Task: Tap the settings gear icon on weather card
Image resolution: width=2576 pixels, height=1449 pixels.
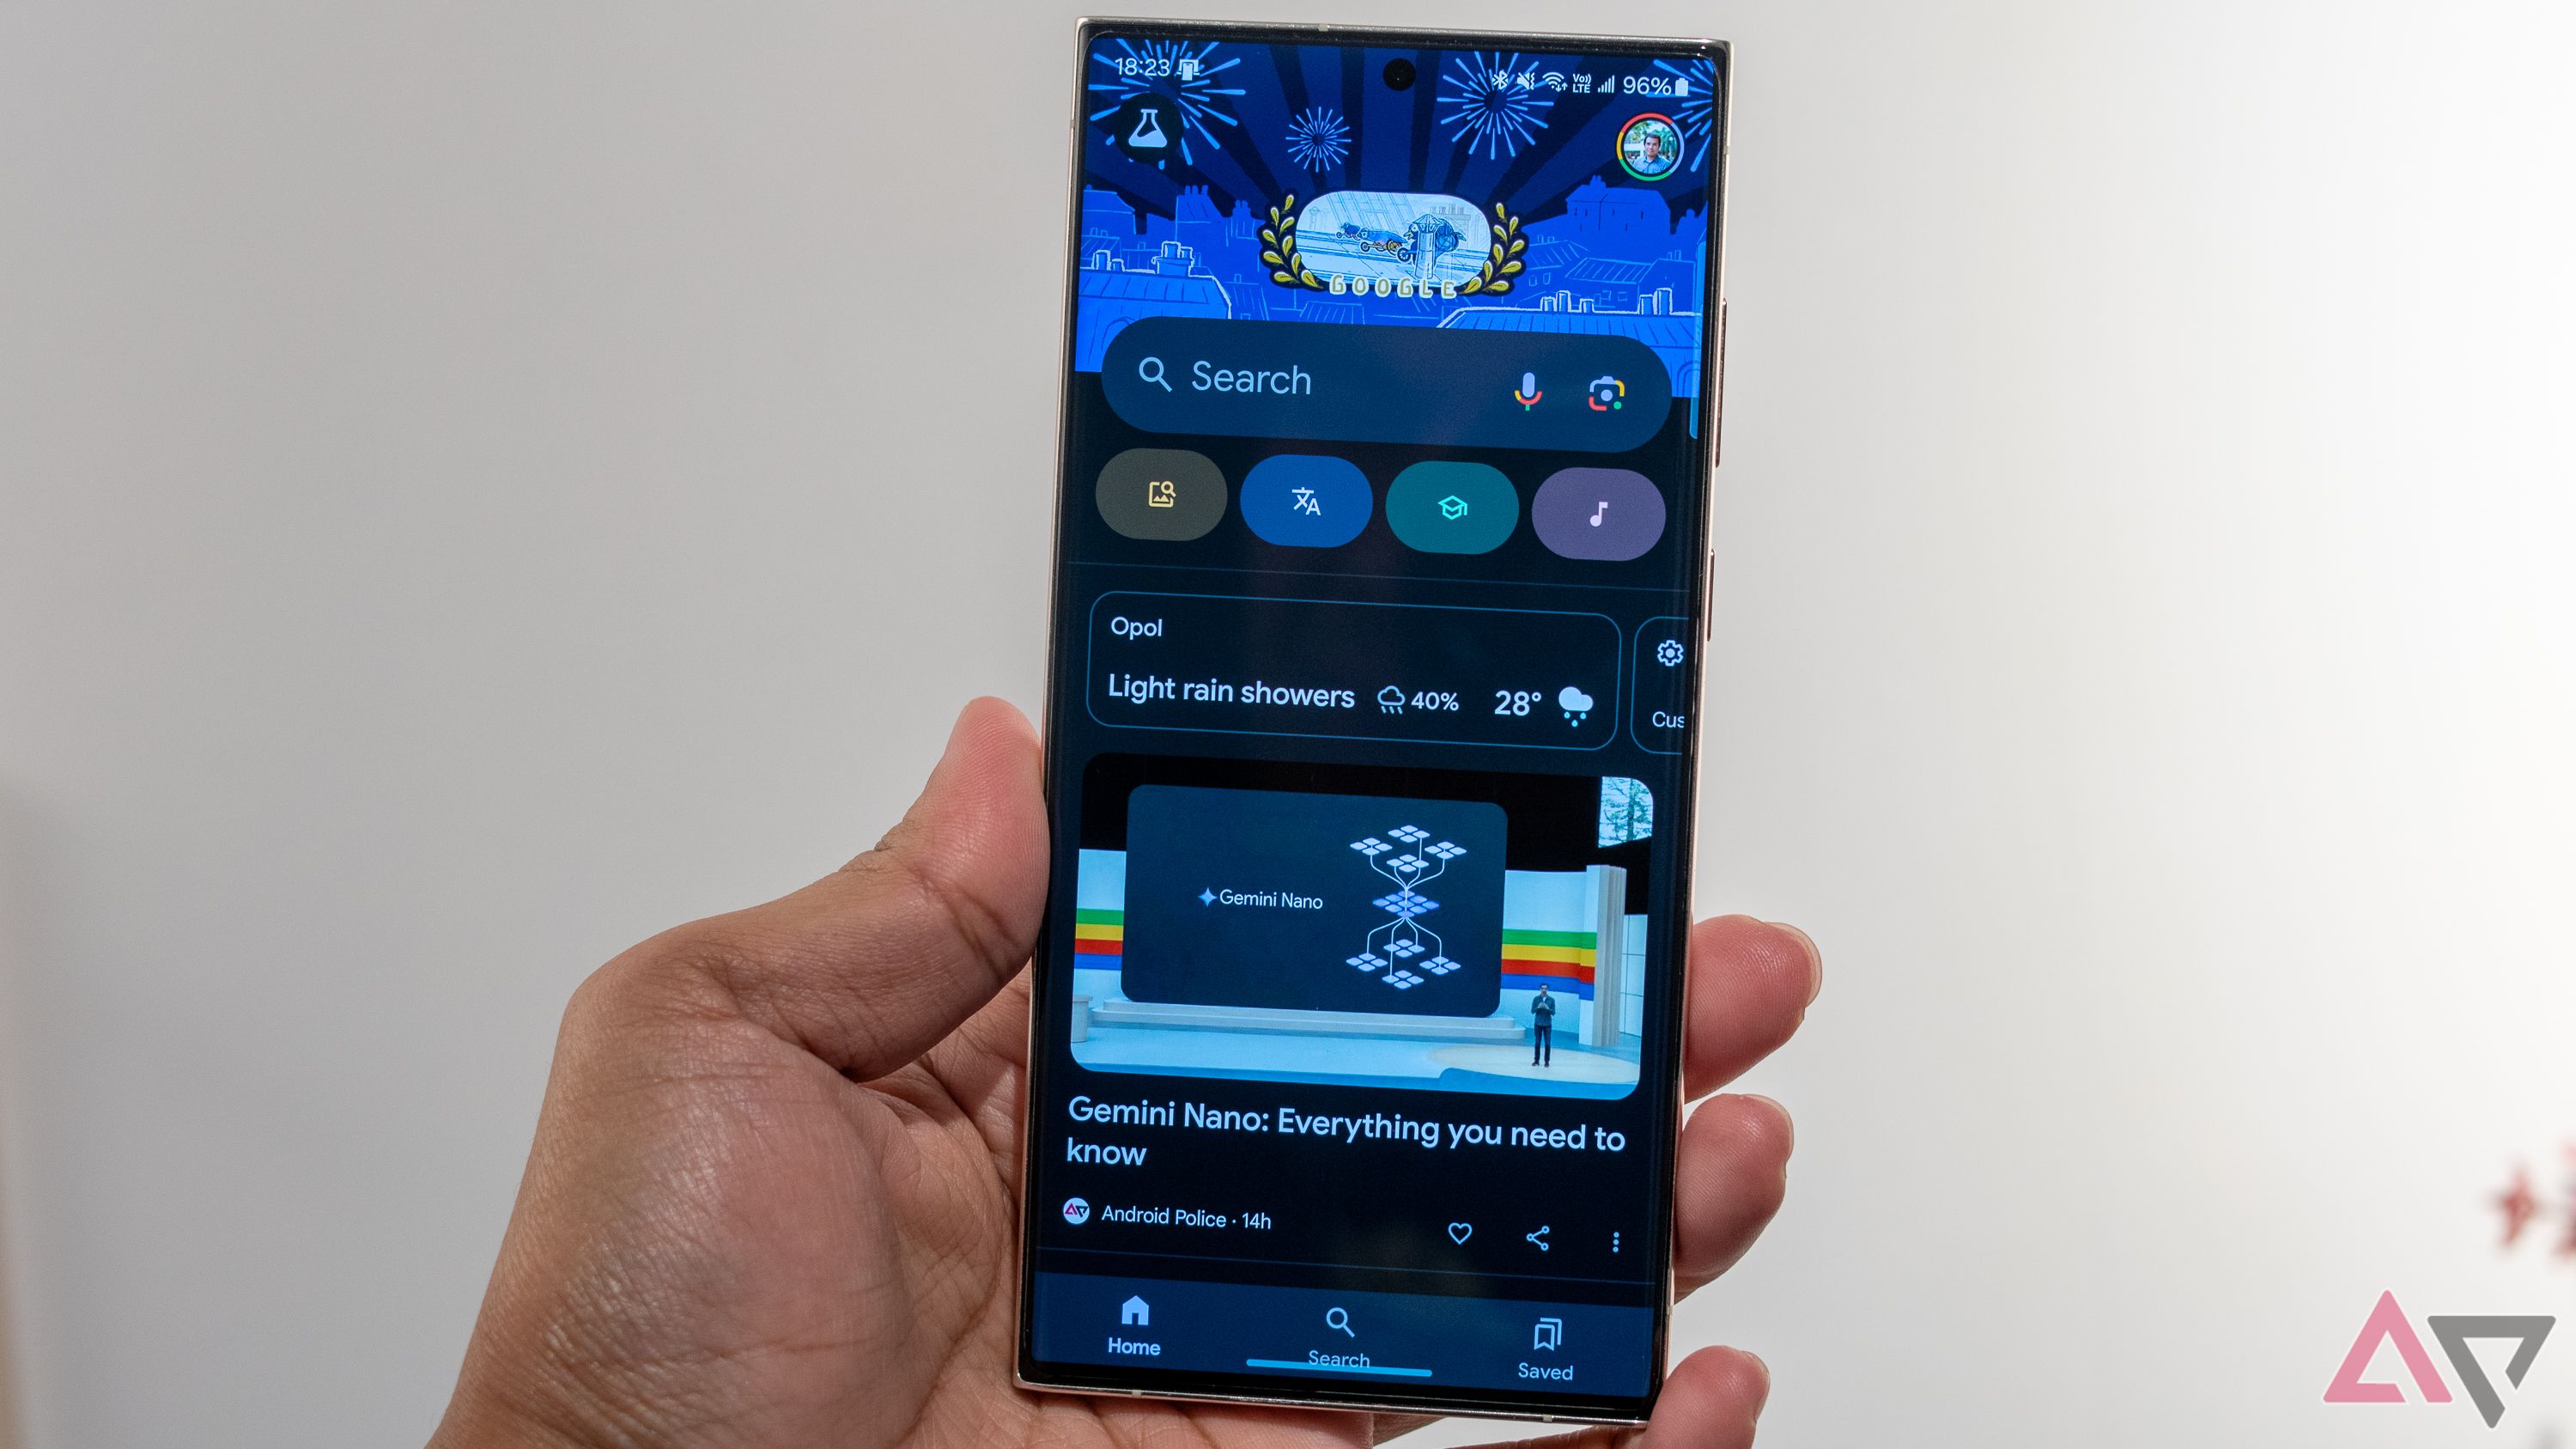Action: click(x=1667, y=651)
